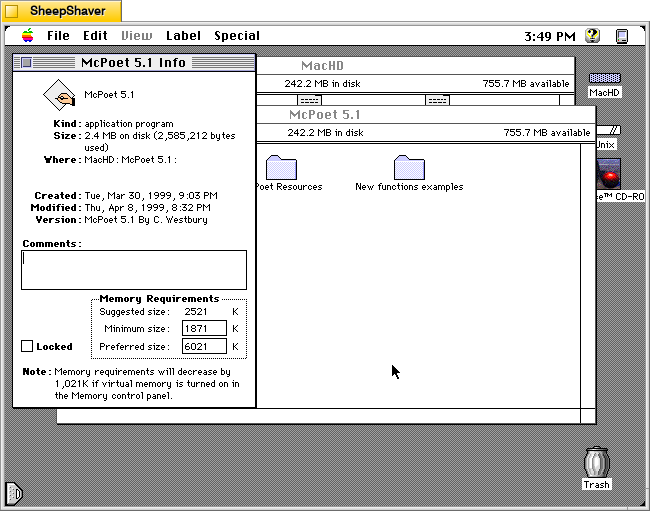Click the Minimum size field
650x511 pixels.
pyautogui.click(x=204, y=328)
